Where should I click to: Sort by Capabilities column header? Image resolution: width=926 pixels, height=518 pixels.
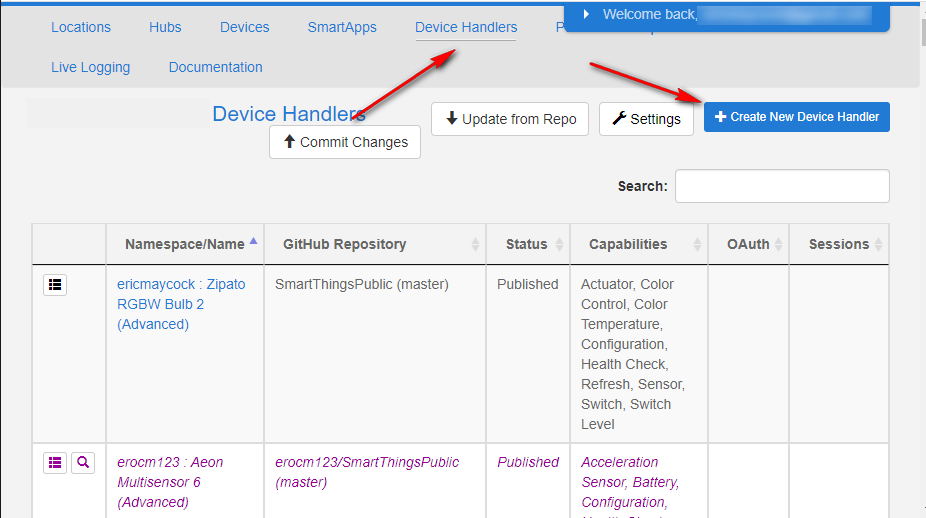(x=628, y=244)
